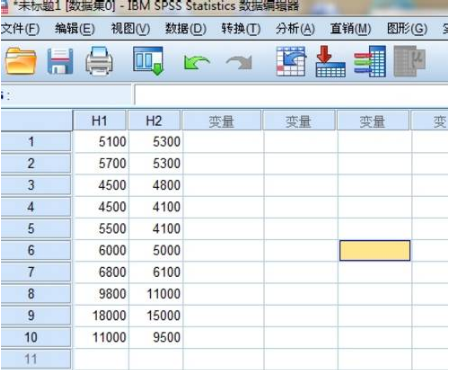Viewport: 450px width, 370px height.
Task: Click the grayed Run descriptive statistics icon
Action: [x=409, y=61]
